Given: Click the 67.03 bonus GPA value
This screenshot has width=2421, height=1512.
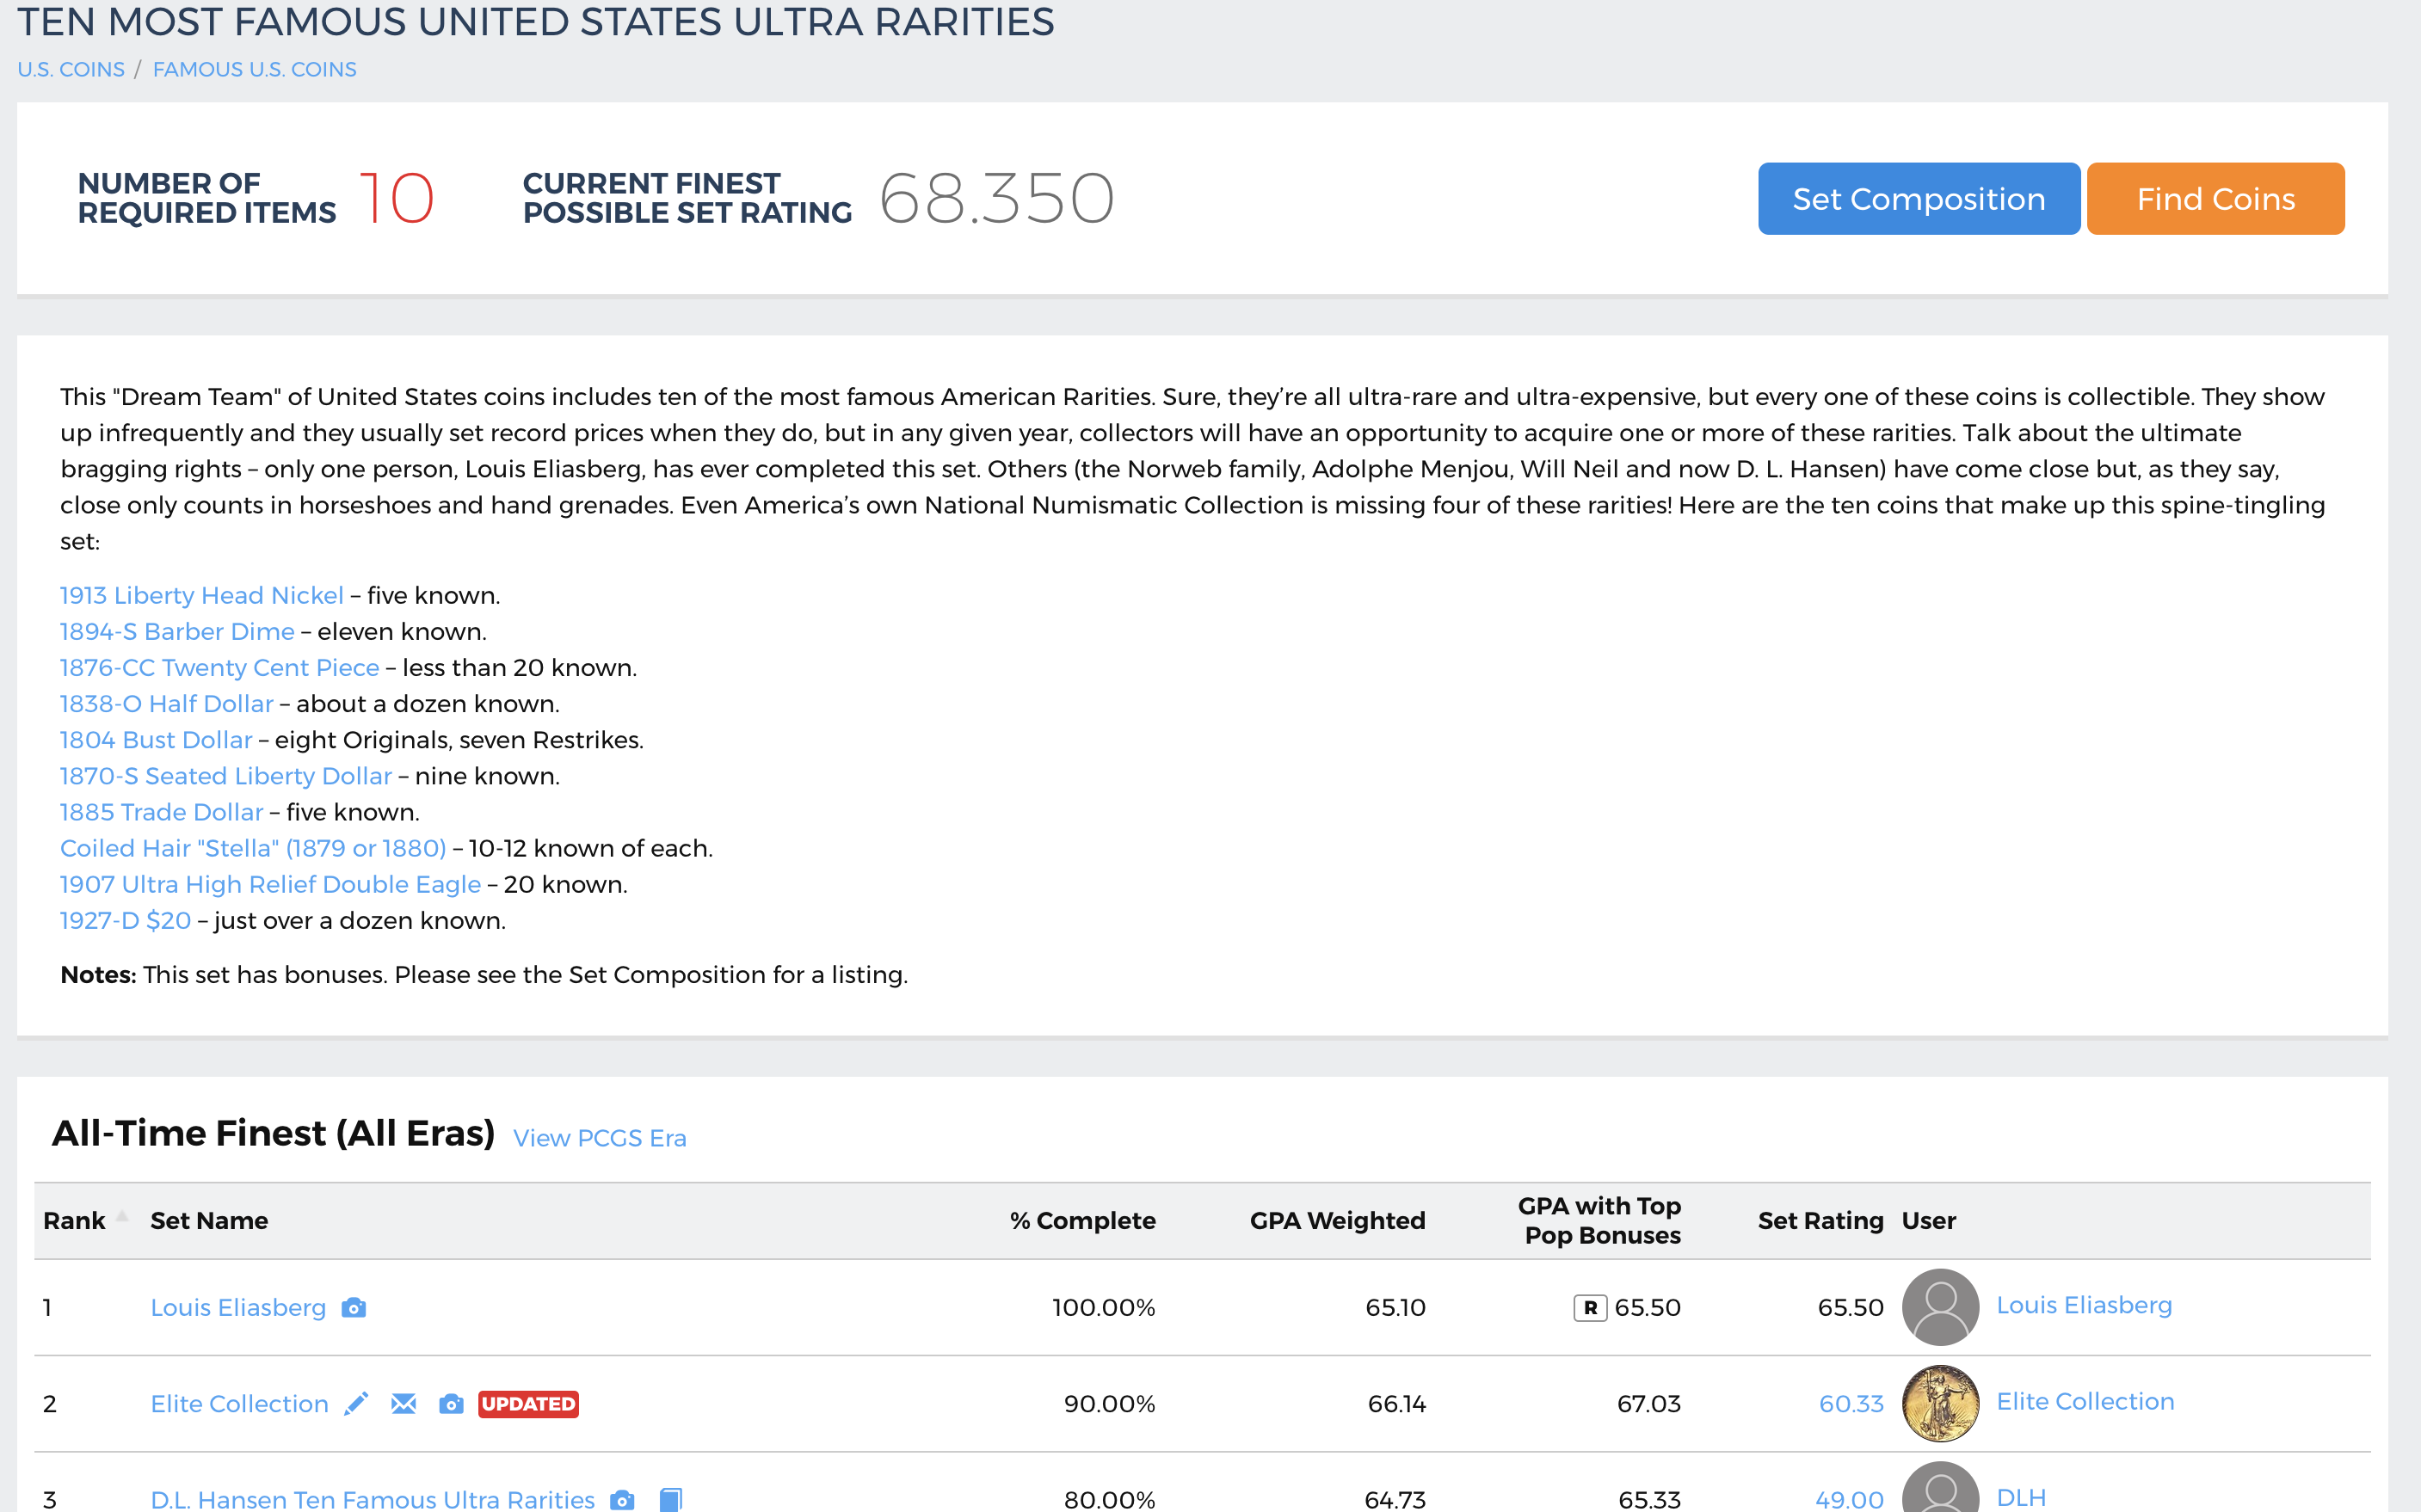Looking at the screenshot, I should coord(1648,1403).
